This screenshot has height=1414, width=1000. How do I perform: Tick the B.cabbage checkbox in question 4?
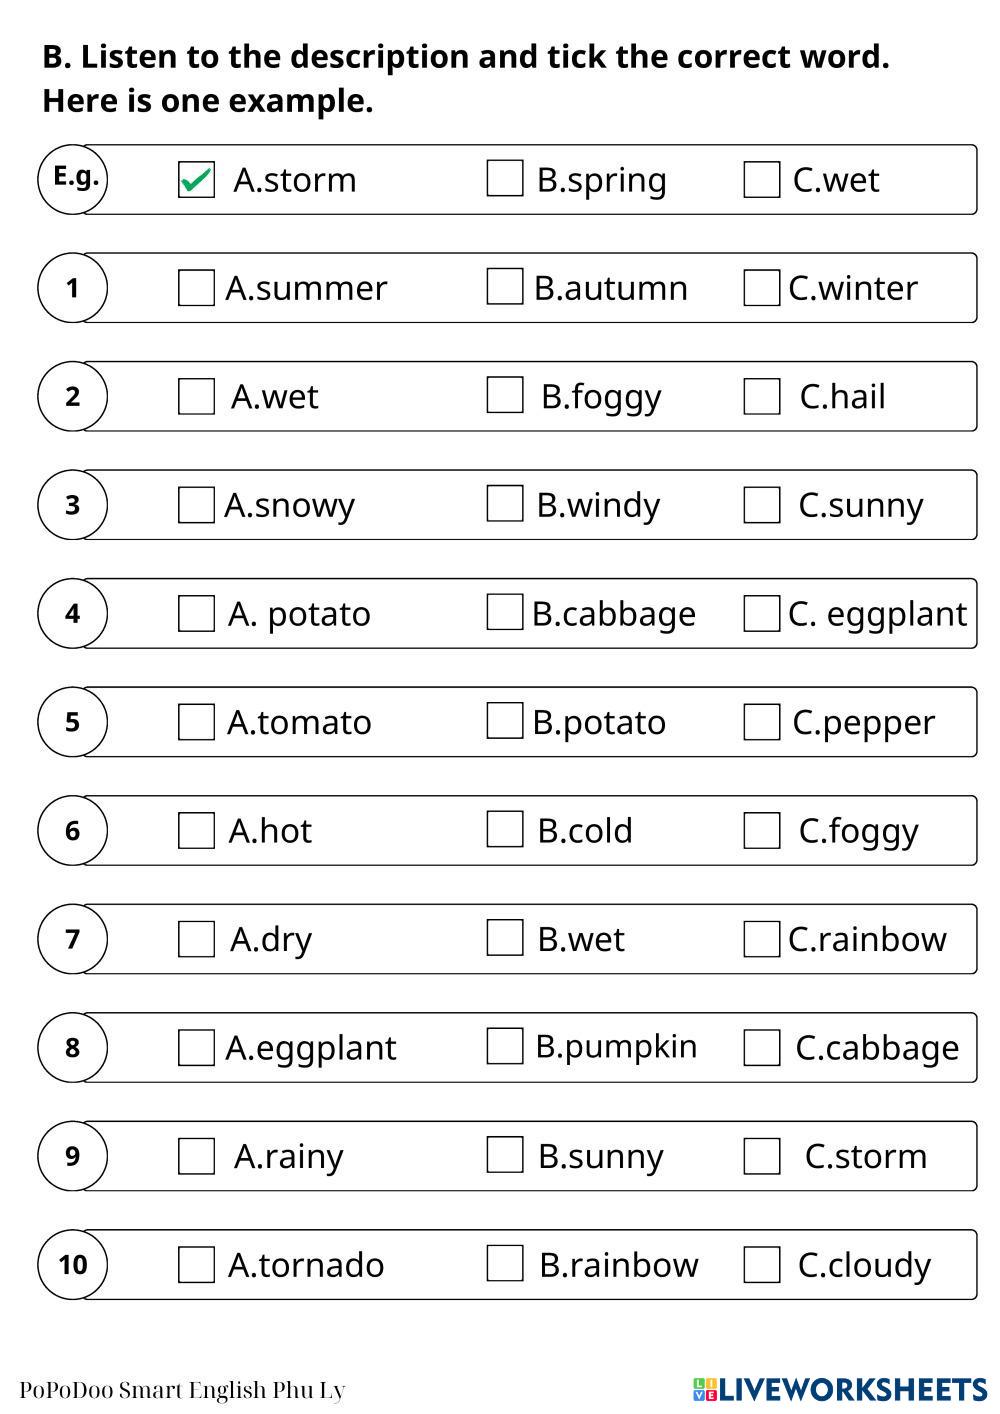click(505, 613)
